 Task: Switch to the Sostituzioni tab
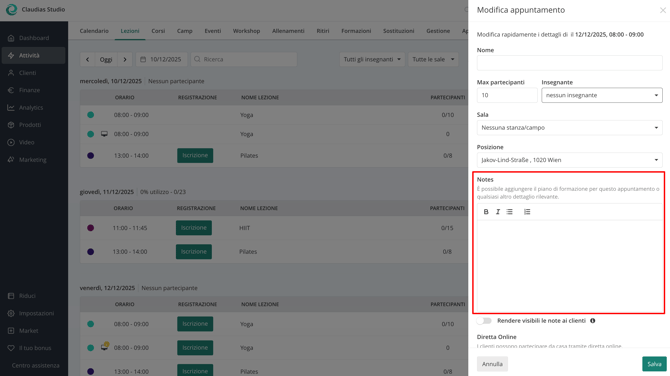[x=398, y=31]
